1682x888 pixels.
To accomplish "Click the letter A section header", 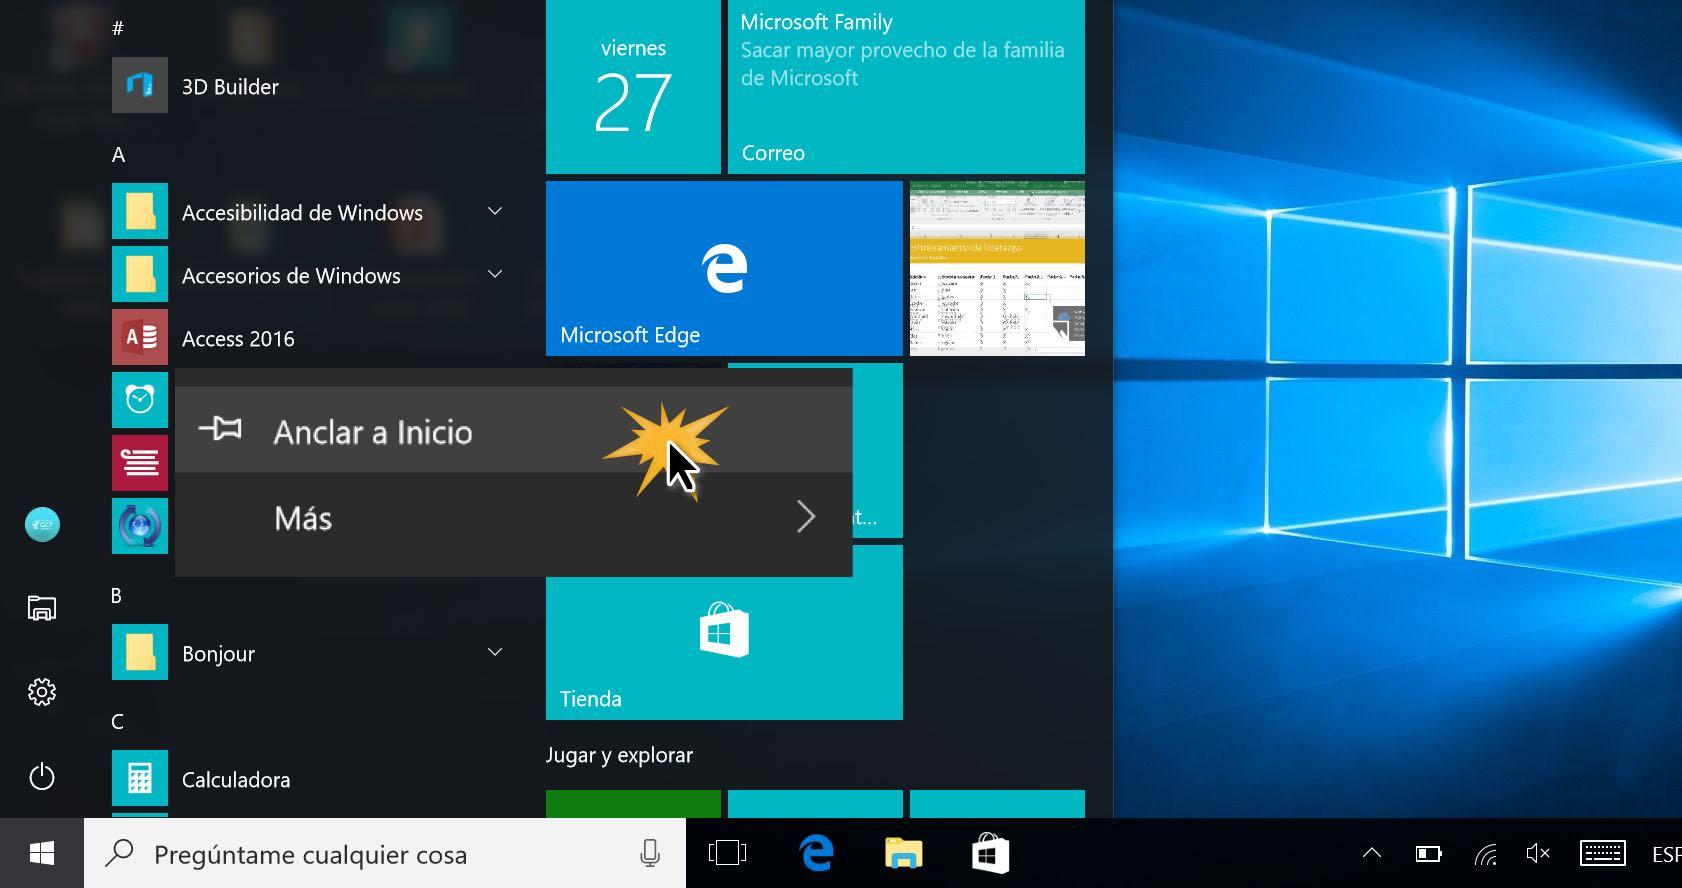I will click(118, 154).
